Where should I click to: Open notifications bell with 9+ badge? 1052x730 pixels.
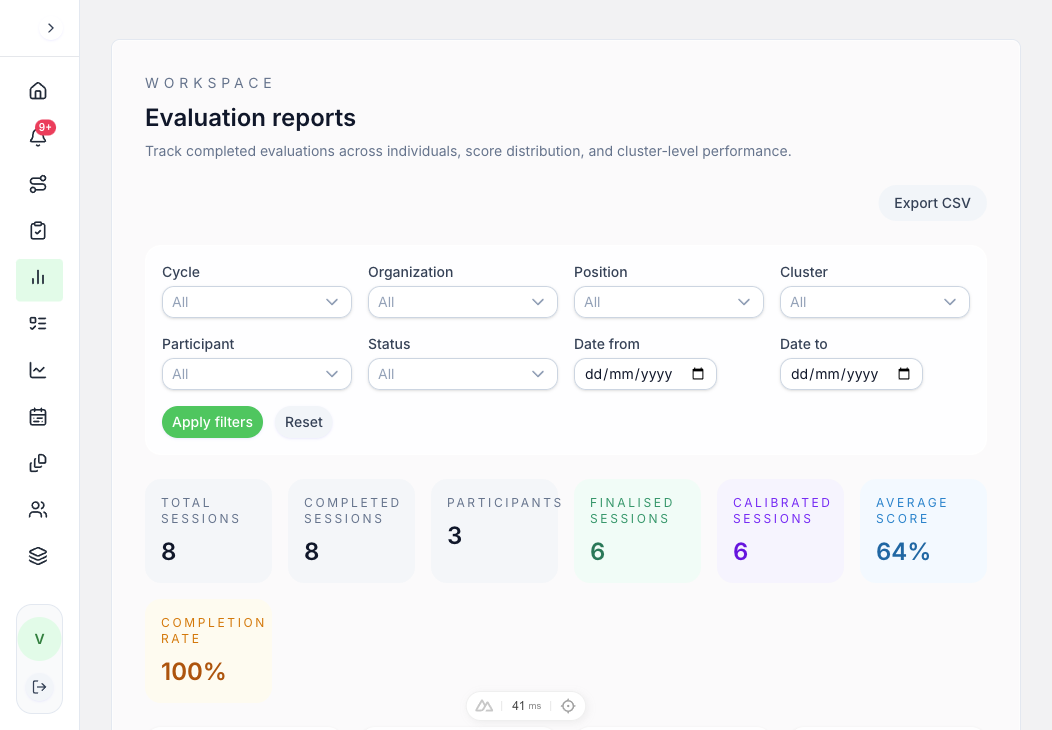(38, 137)
